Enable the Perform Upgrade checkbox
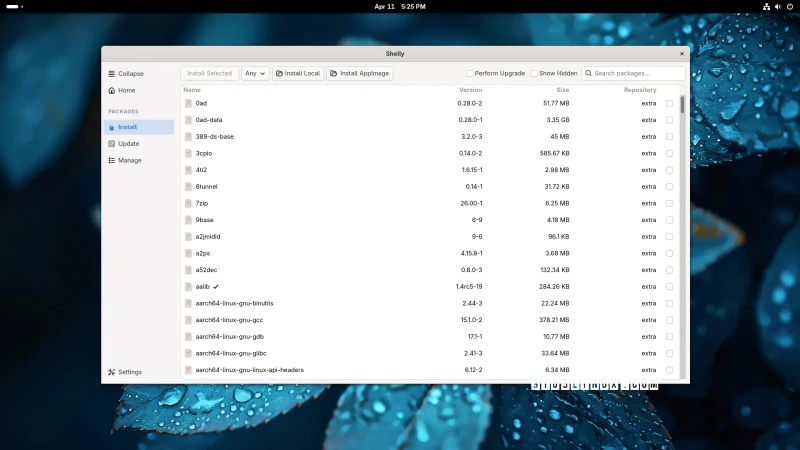 [469, 73]
